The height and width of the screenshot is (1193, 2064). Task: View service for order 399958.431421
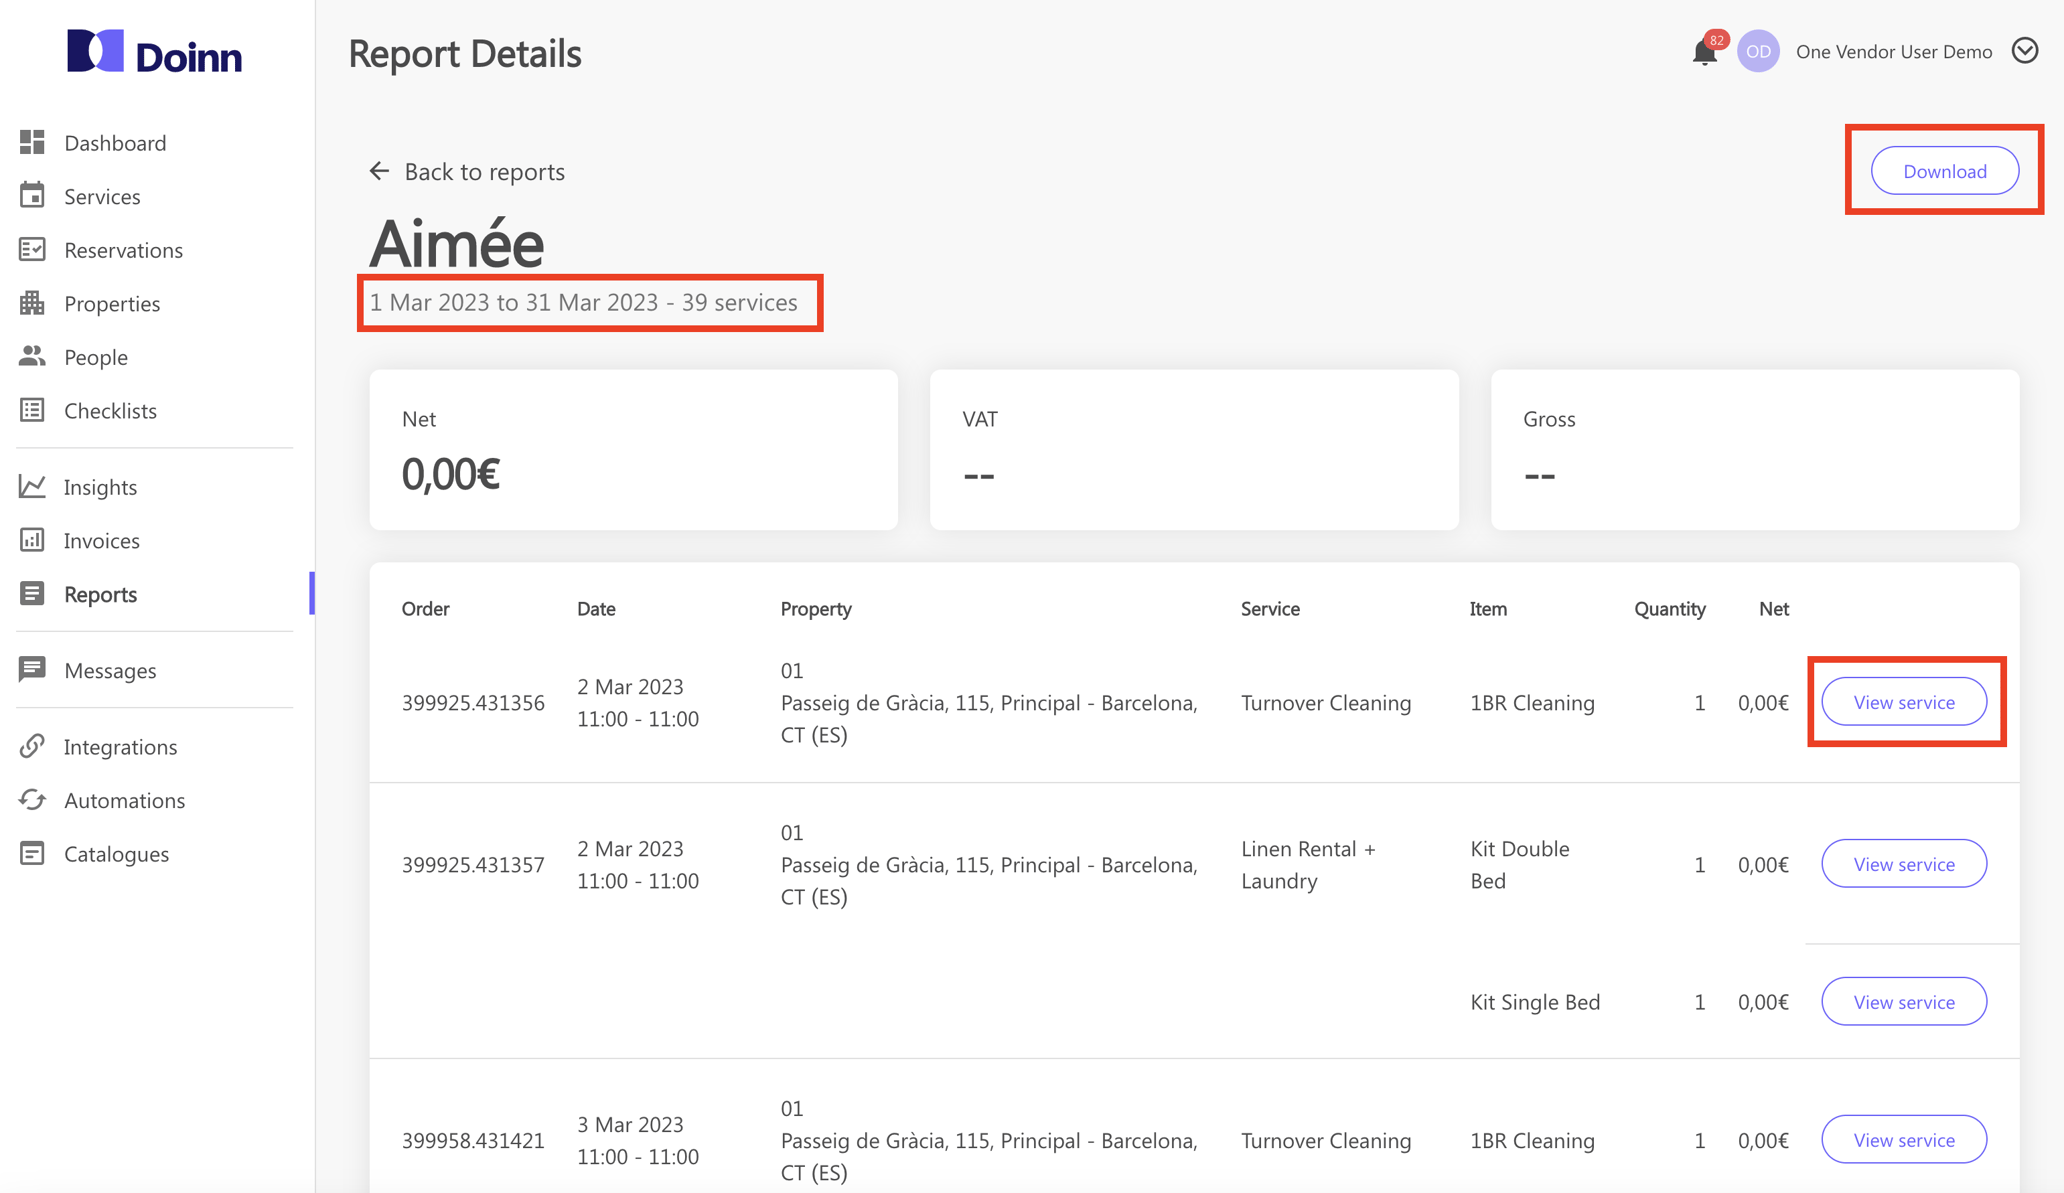tap(1904, 1140)
